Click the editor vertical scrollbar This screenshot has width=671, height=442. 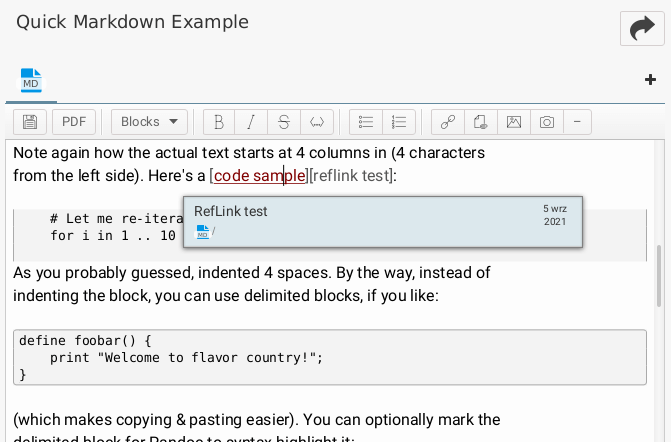pyautogui.click(x=658, y=276)
